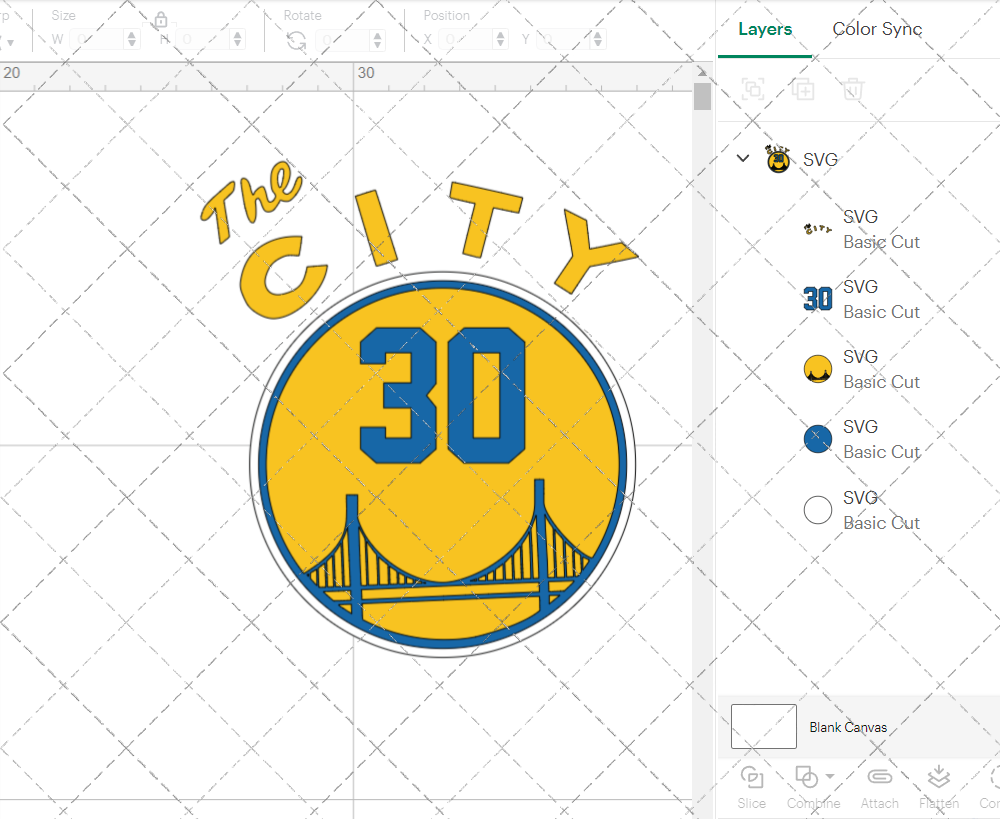Image resolution: width=1000 pixels, height=819 pixels.
Task: Click the Flatten tool icon
Action: [938, 777]
